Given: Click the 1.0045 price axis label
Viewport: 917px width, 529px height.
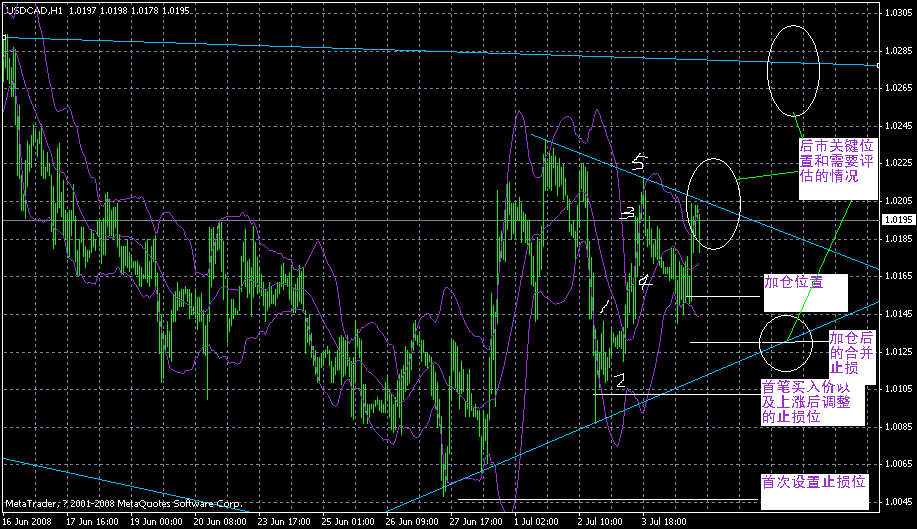Looking at the screenshot, I should tap(899, 502).
